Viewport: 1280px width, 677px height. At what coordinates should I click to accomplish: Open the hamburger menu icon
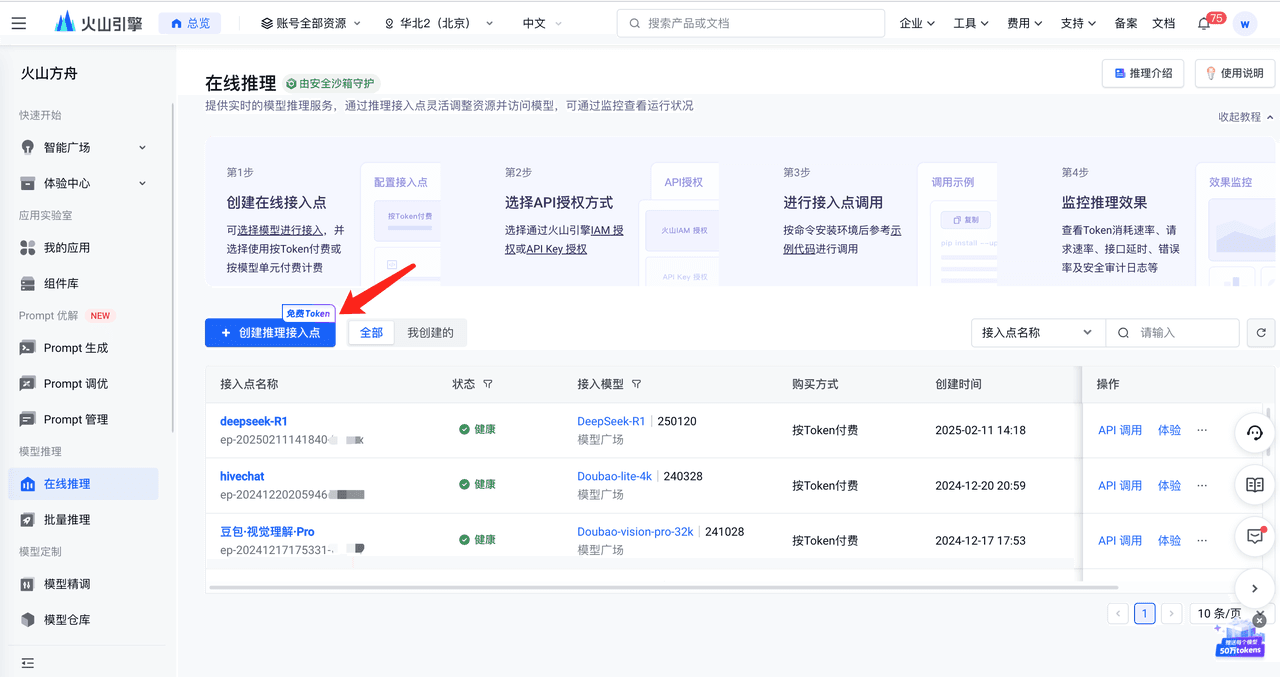[x=19, y=23]
